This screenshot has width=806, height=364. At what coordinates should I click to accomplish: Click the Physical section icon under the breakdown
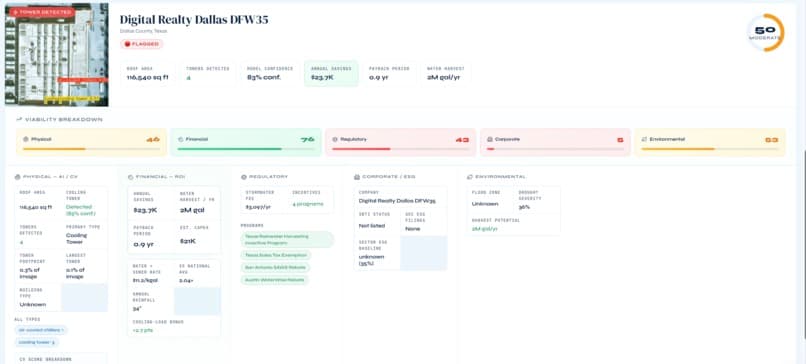click(x=17, y=177)
